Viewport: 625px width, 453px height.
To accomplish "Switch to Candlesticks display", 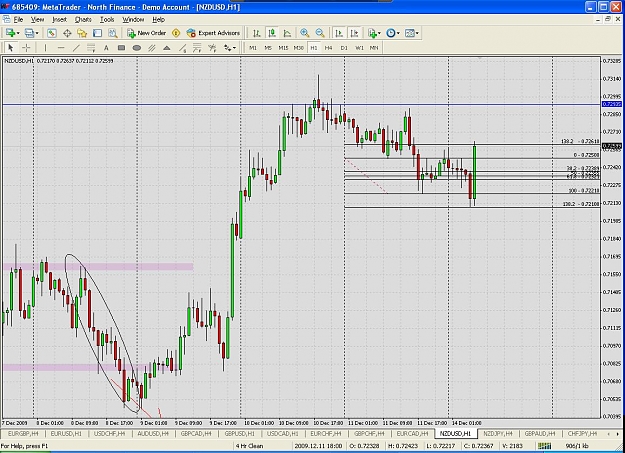I will click(272, 33).
